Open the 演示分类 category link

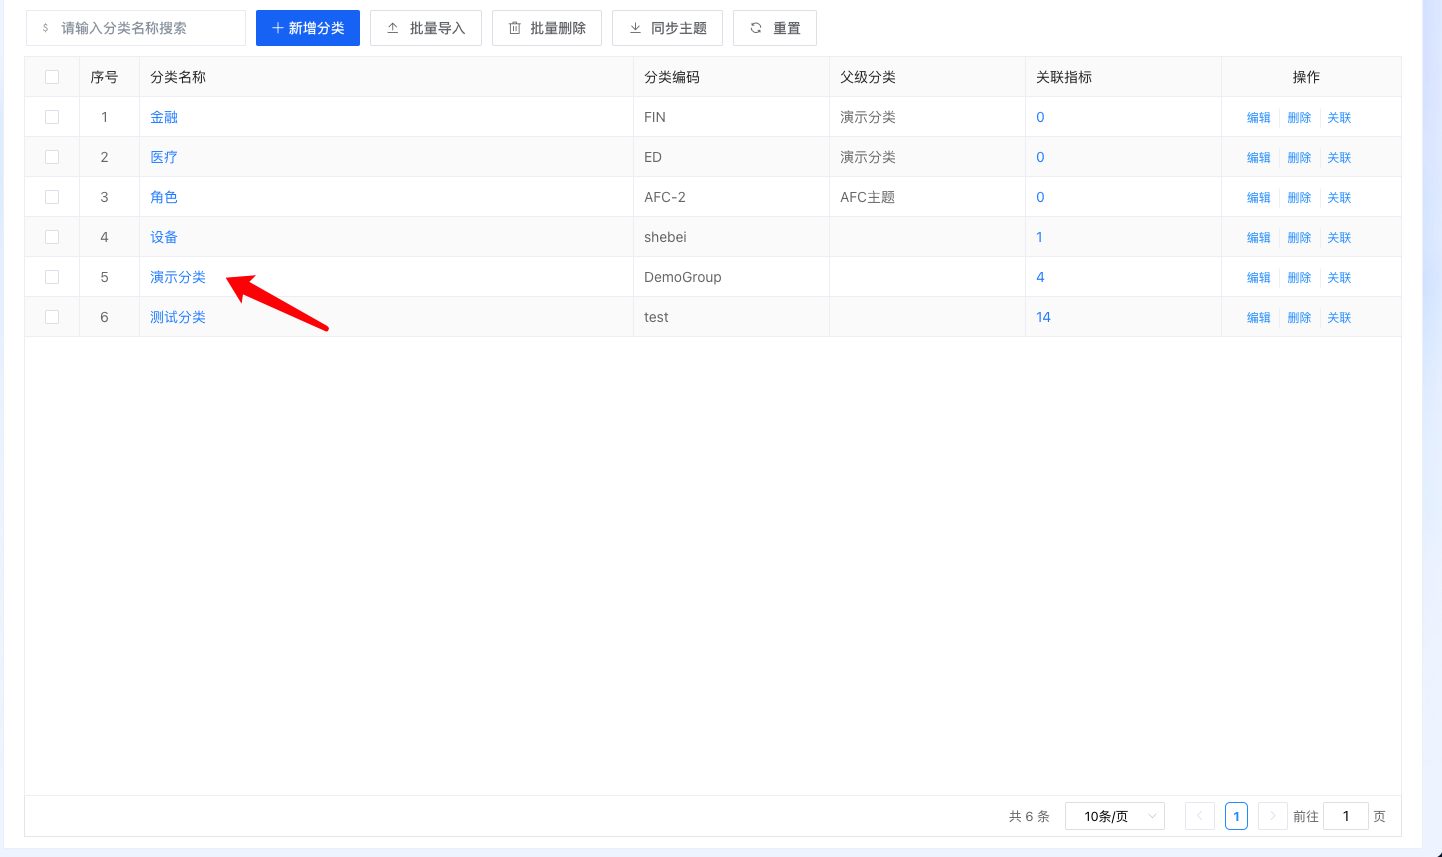pos(178,277)
